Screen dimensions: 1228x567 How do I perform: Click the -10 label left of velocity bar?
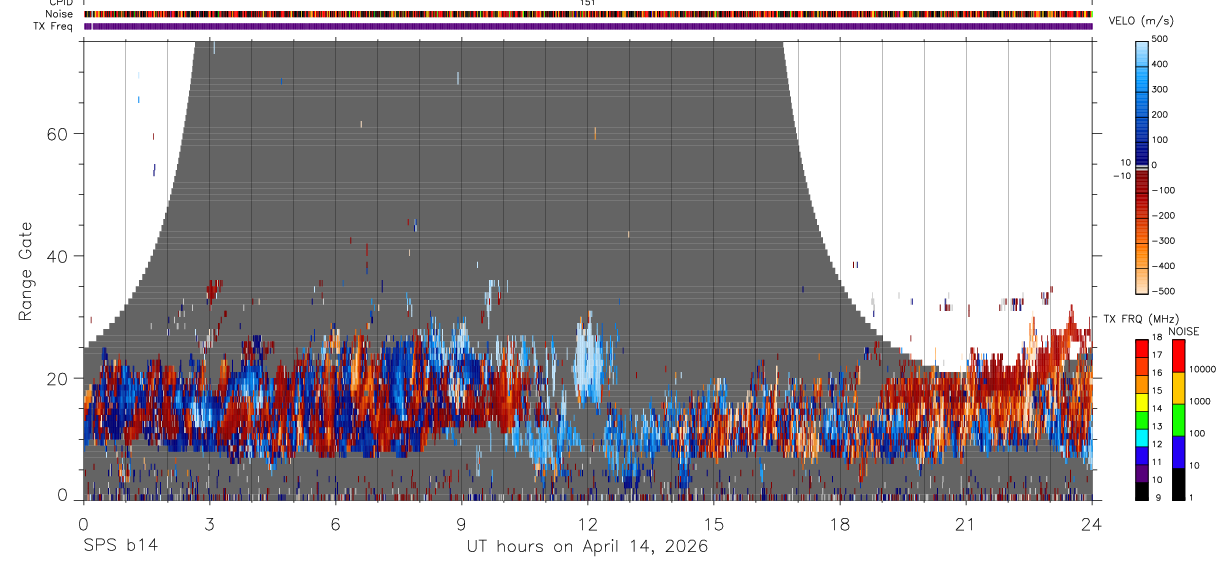[1120, 176]
